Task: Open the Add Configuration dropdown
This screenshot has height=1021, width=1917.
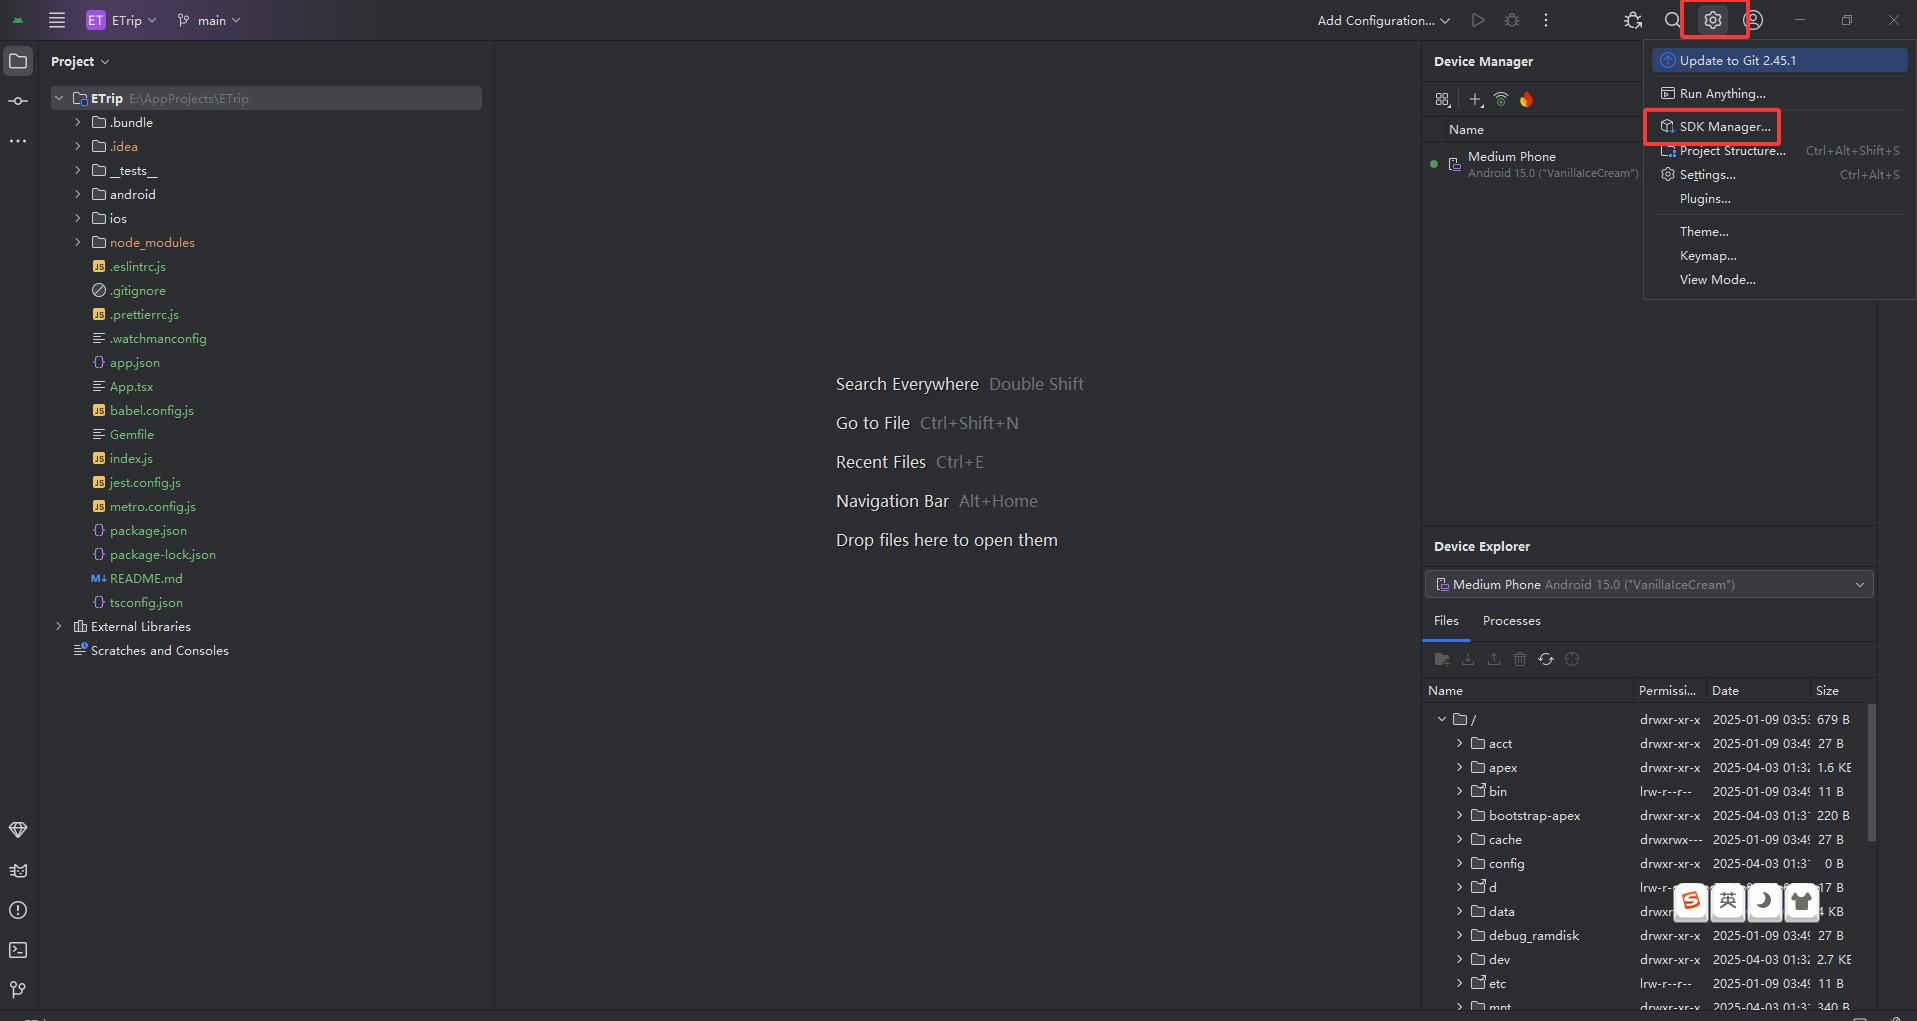Action: (1383, 20)
